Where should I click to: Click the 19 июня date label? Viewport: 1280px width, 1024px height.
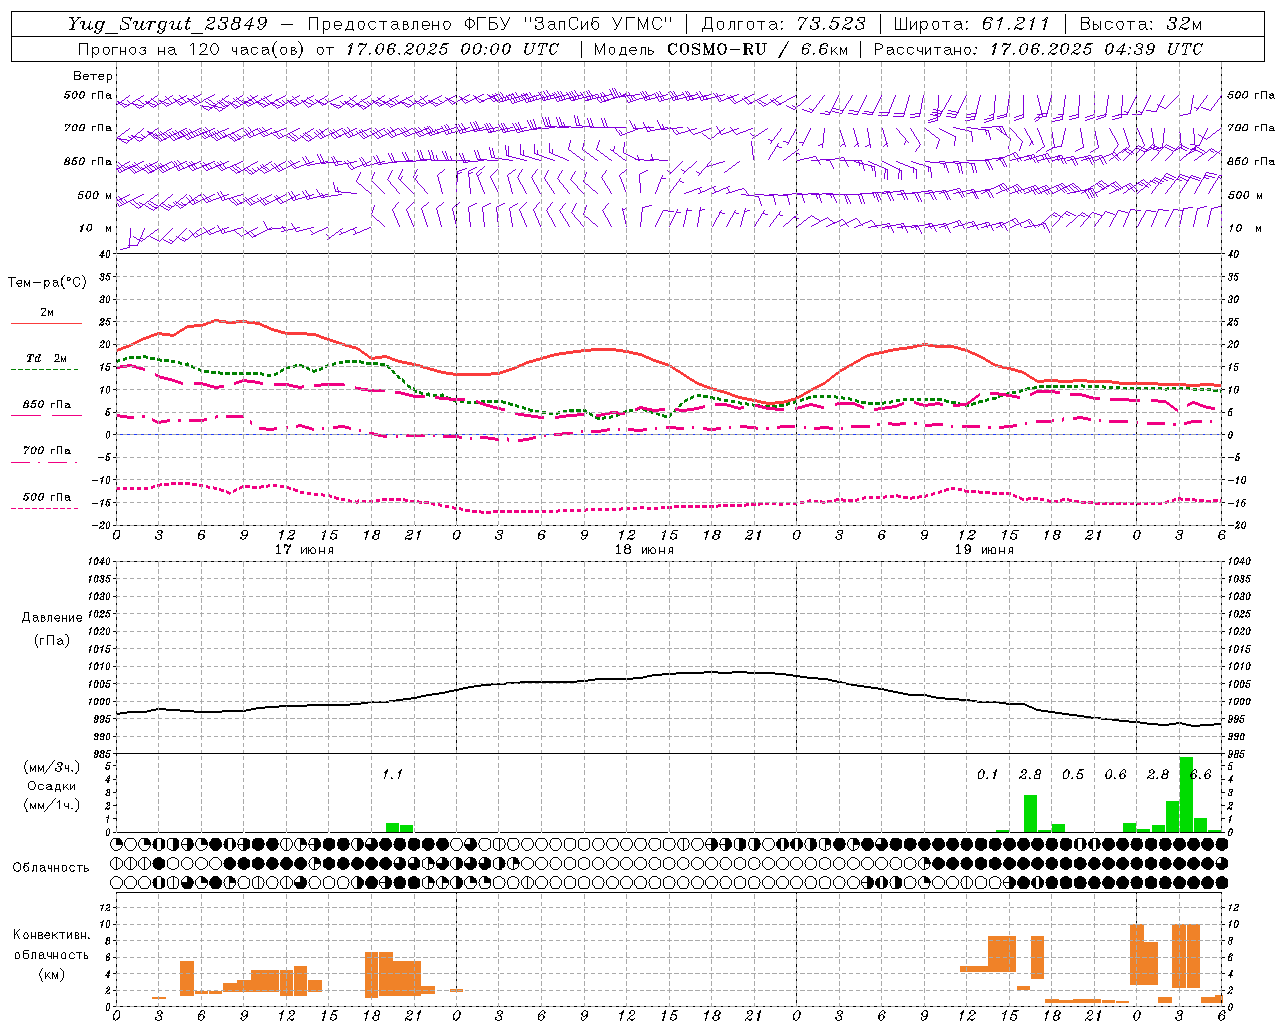point(984,550)
